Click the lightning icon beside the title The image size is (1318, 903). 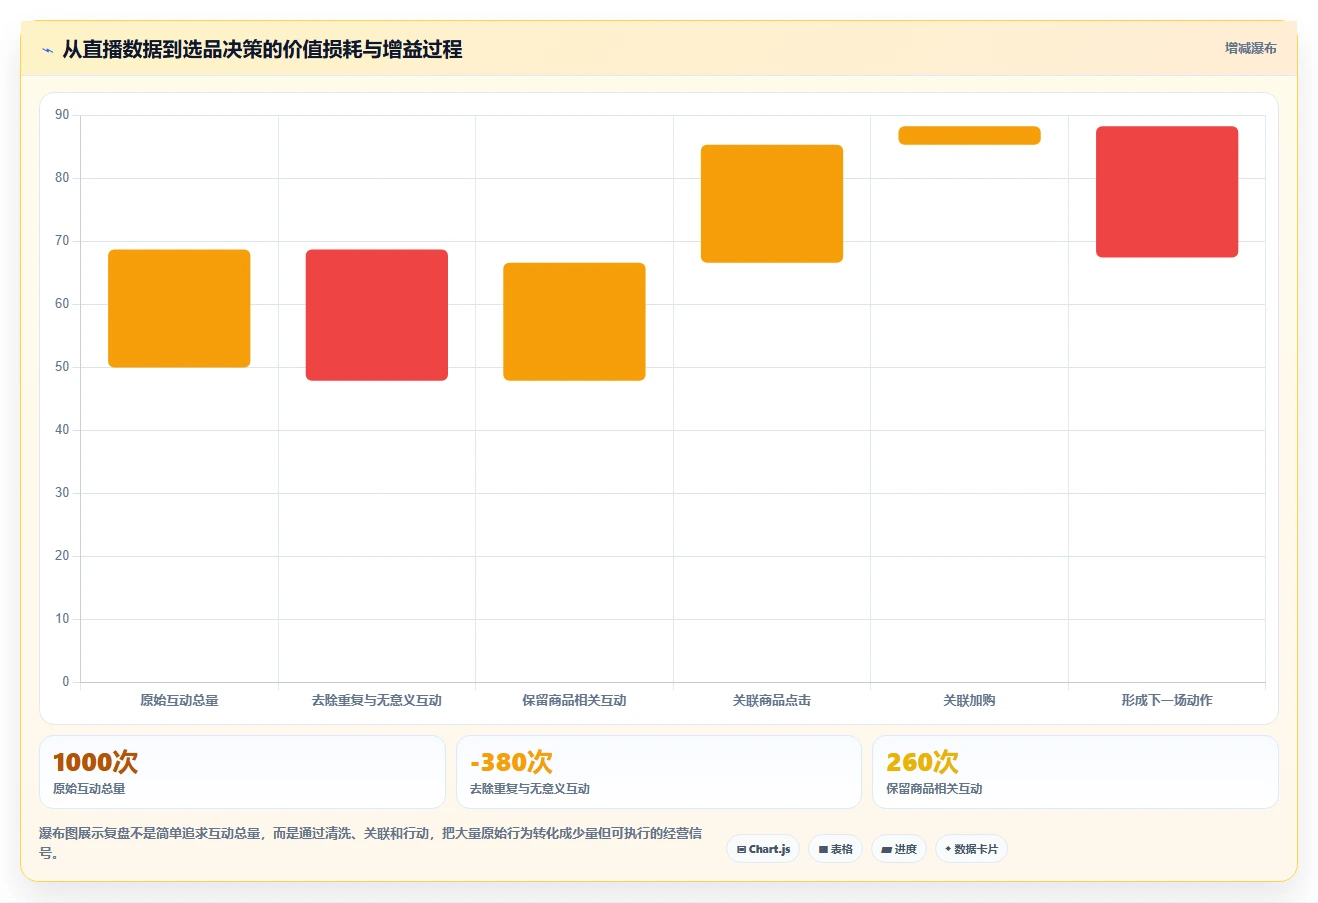pyautogui.click(x=47, y=50)
